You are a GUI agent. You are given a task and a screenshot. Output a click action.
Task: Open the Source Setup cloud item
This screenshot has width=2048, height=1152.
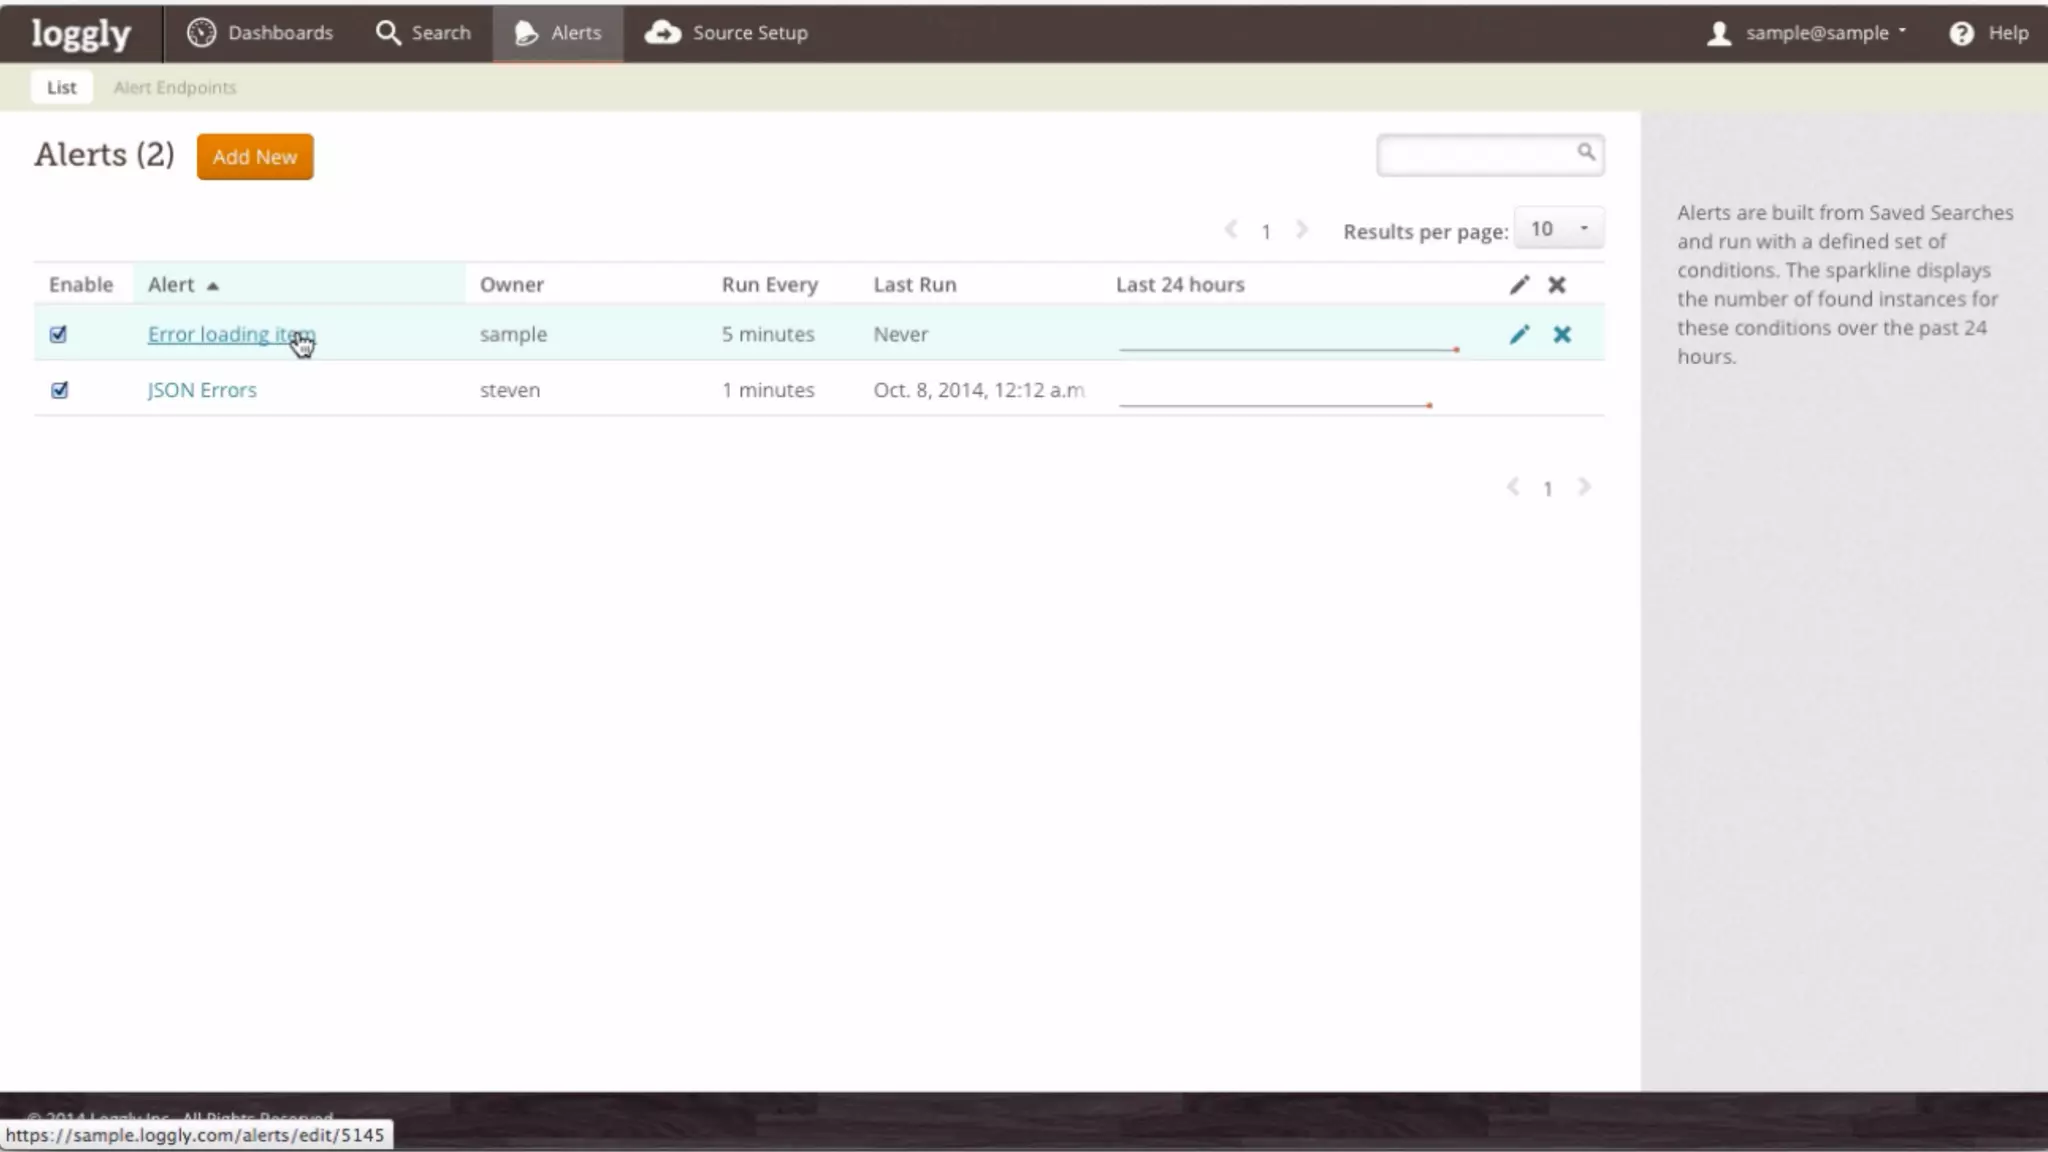click(x=726, y=33)
